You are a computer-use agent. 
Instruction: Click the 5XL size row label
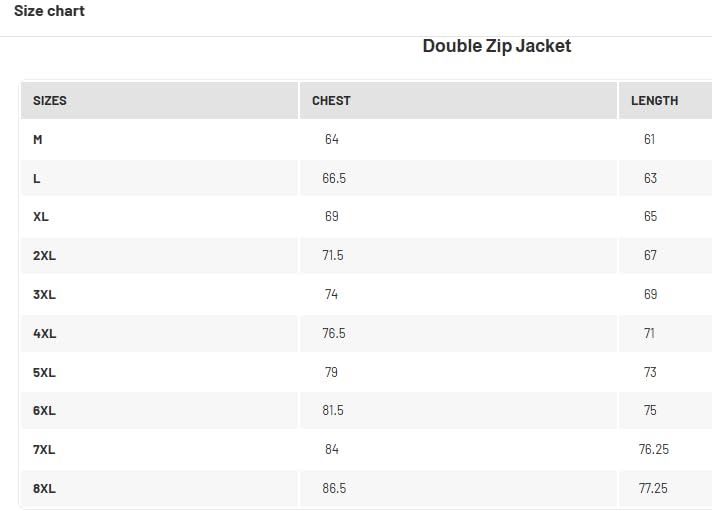click(x=44, y=373)
